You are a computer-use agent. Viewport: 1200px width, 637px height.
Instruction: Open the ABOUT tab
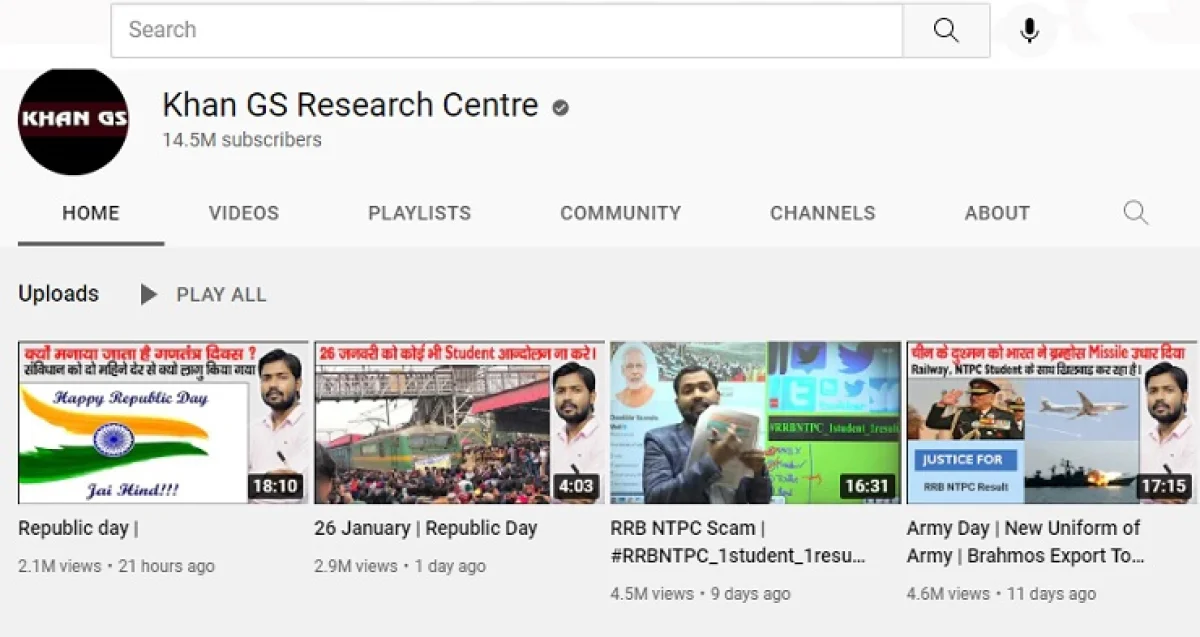997,213
